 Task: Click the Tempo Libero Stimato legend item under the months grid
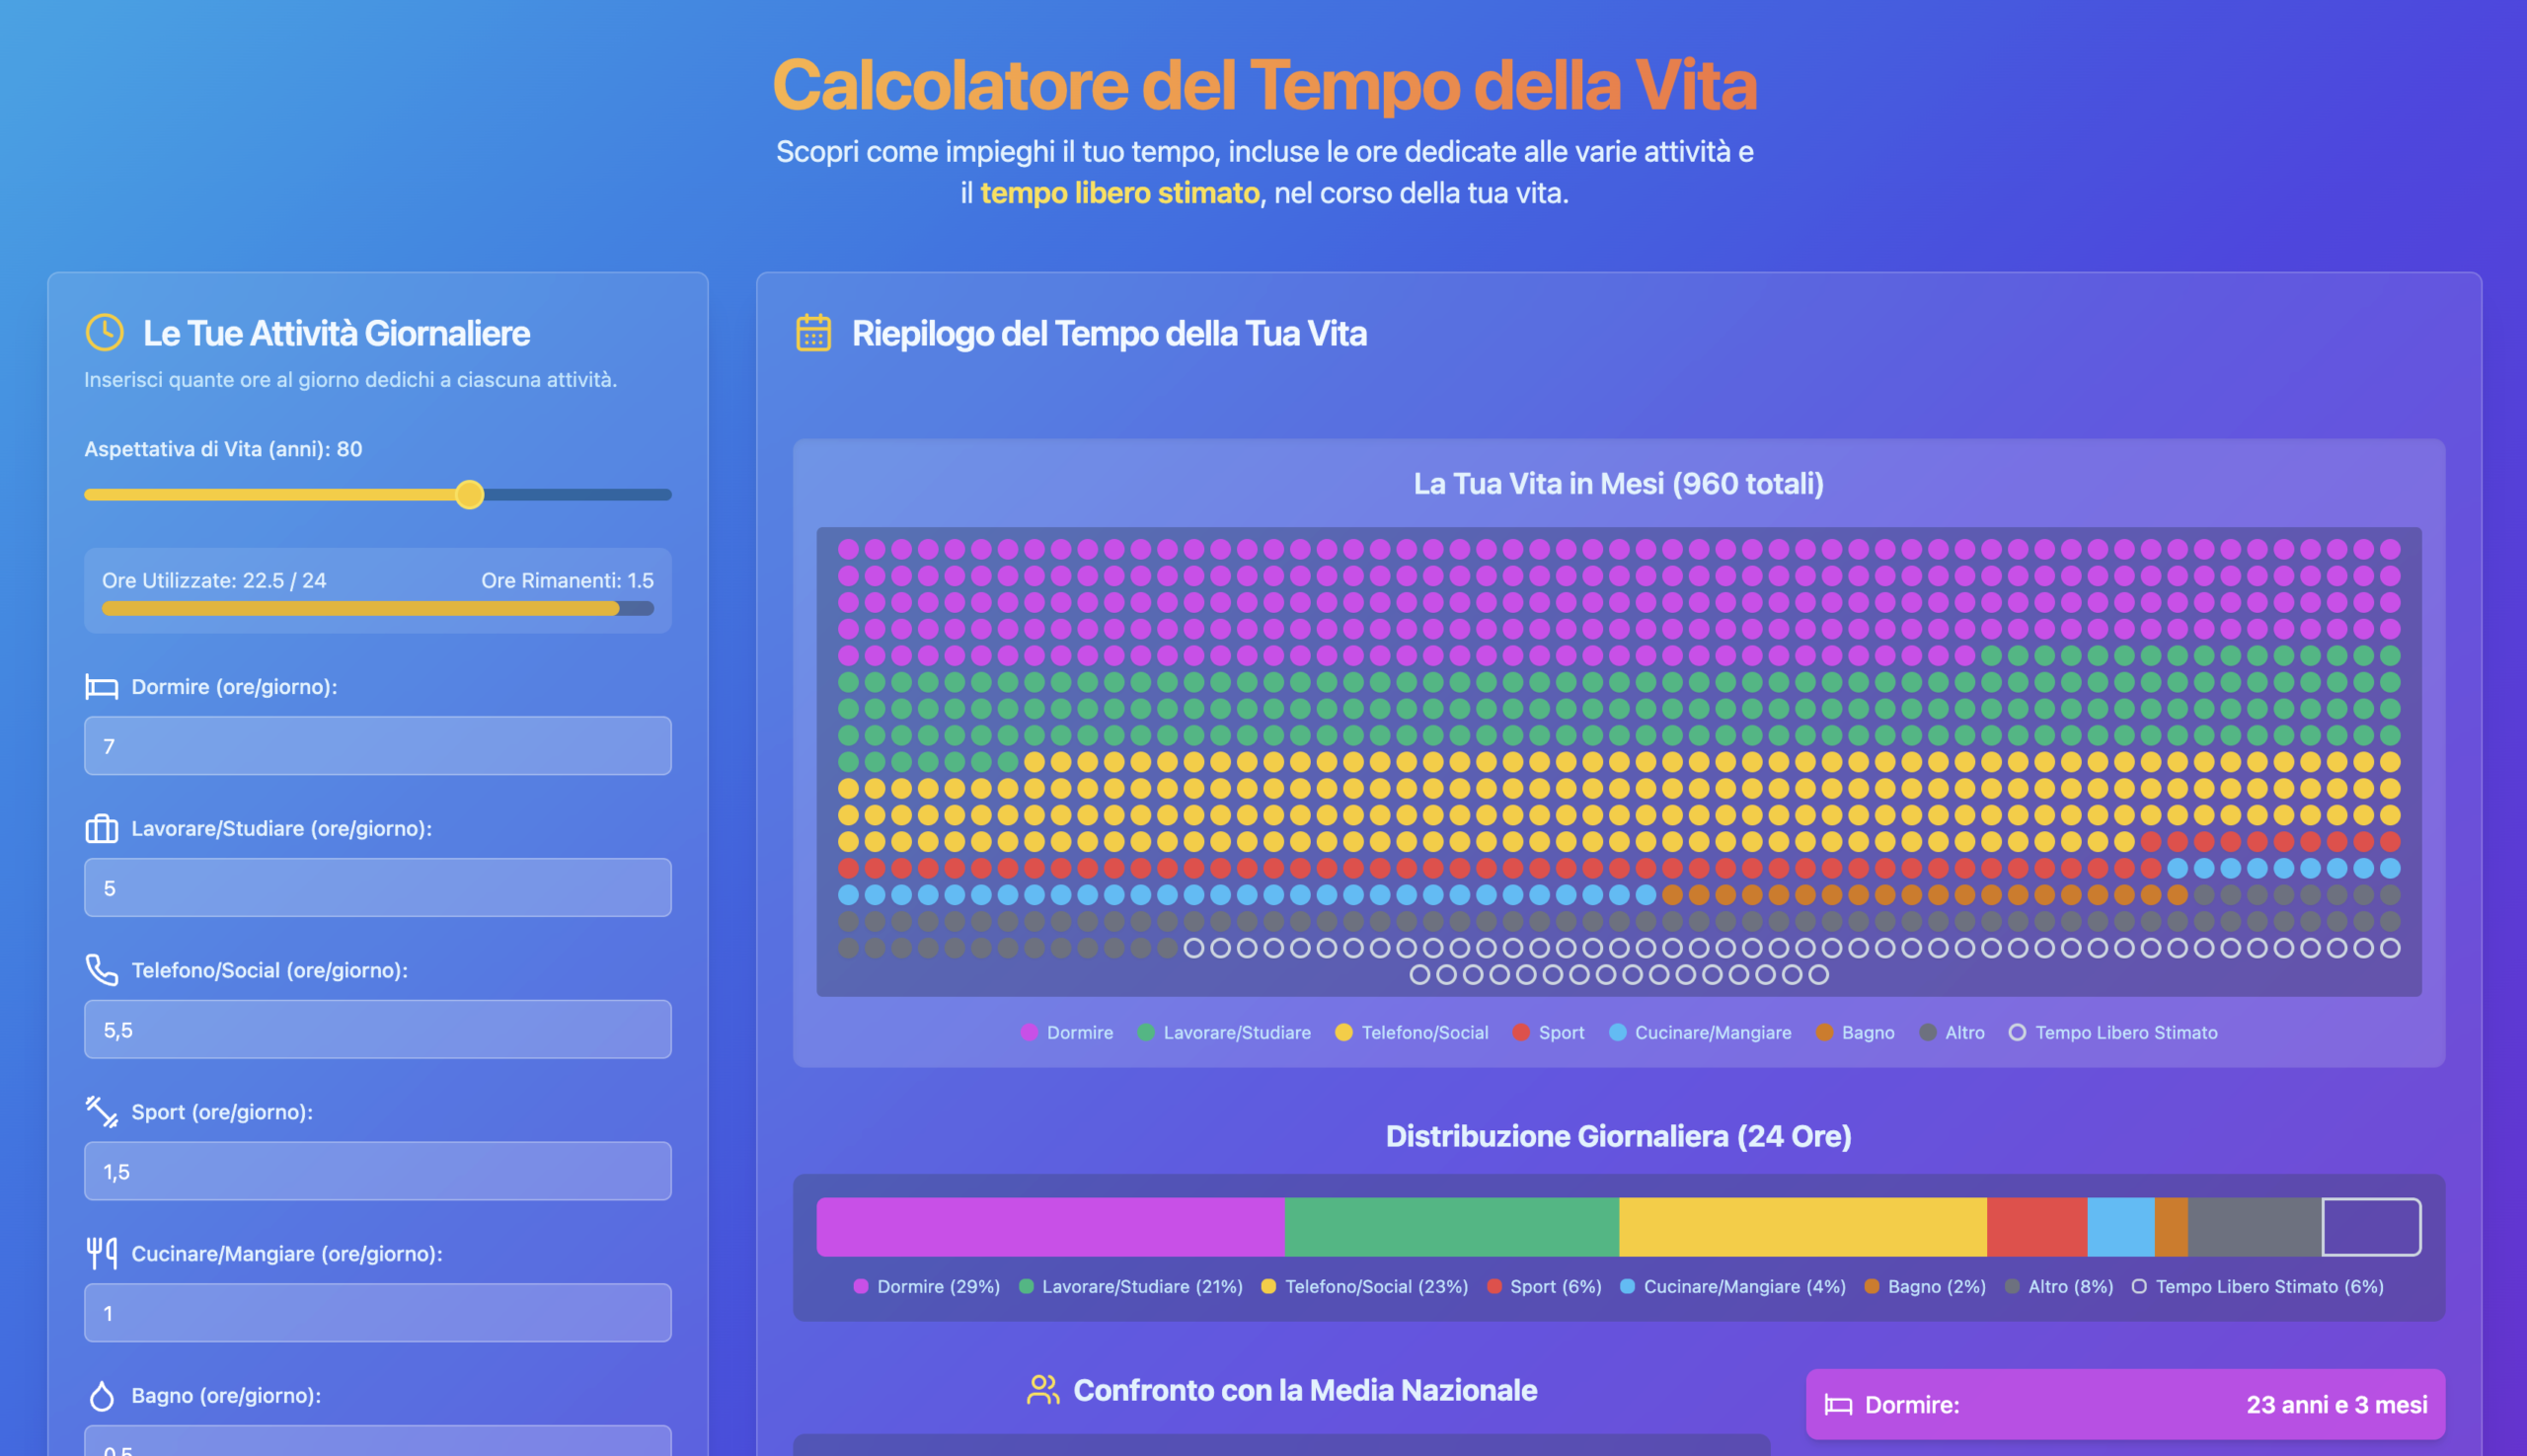coord(2113,1033)
